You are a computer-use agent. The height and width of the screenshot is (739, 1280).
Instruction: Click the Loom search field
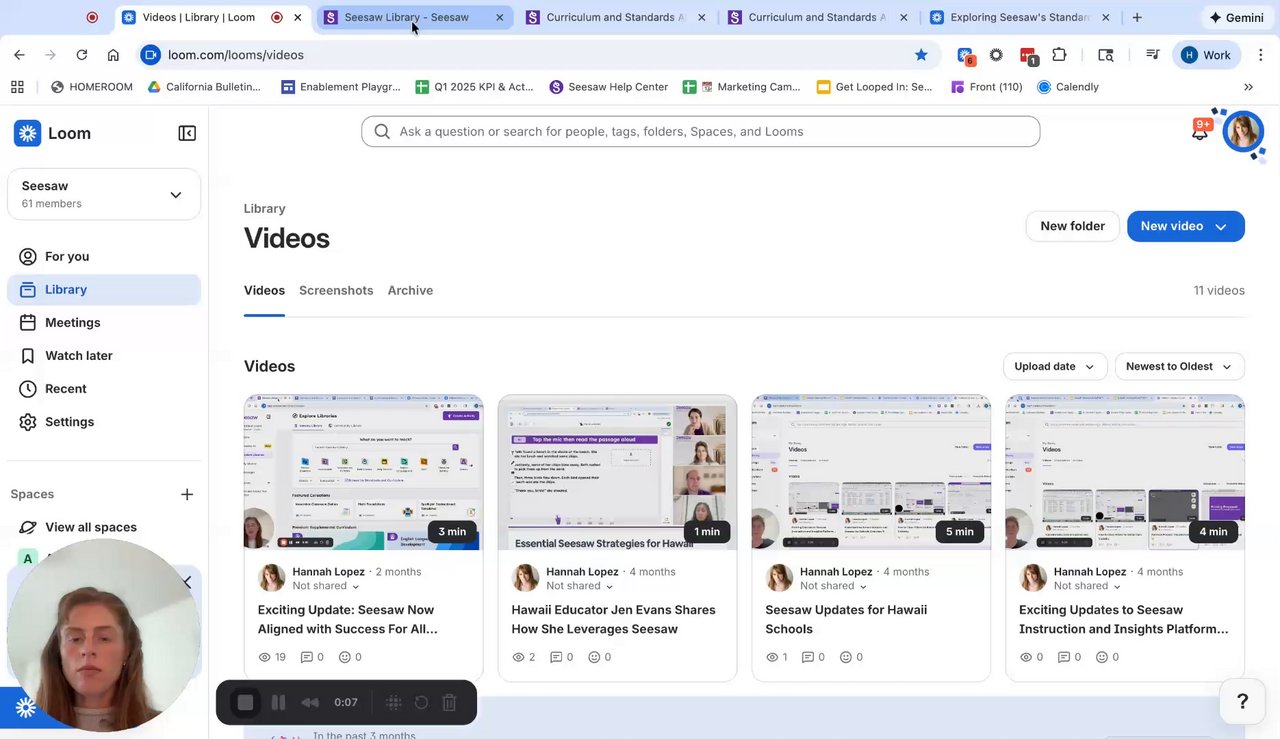pos(700,131)
